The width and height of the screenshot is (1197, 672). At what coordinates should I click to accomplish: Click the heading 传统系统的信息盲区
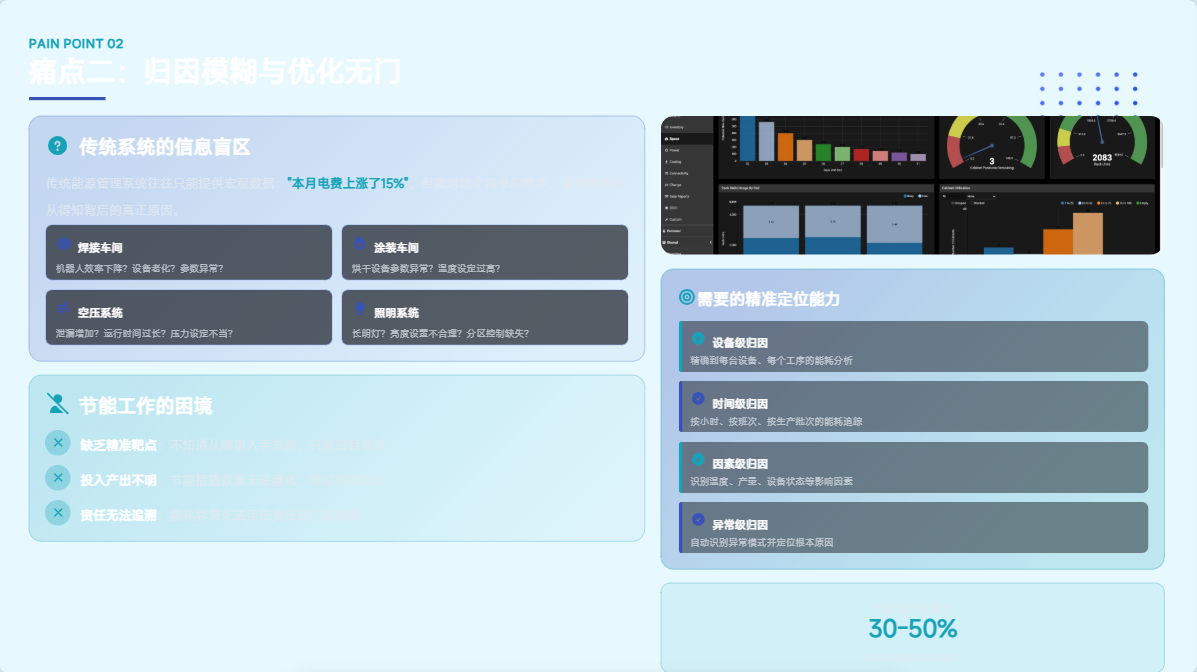coord(165,147)
